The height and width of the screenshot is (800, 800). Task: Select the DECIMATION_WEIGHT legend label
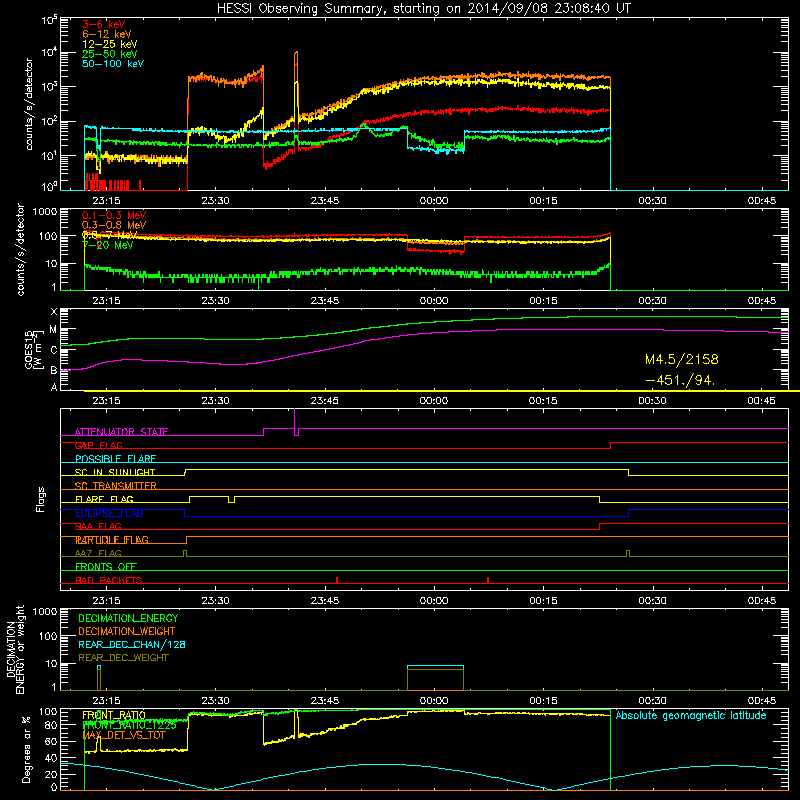click(x=127, y=631)
